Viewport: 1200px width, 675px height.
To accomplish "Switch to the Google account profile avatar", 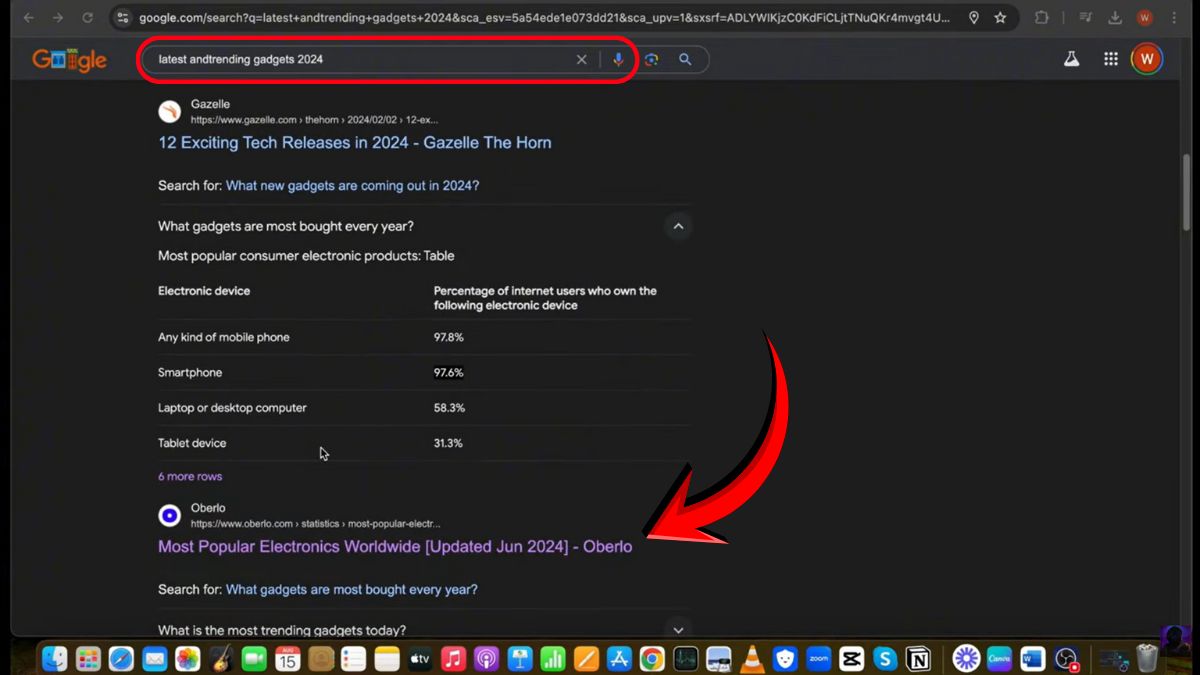I will pyautogui.click(x=1147, y=58).
